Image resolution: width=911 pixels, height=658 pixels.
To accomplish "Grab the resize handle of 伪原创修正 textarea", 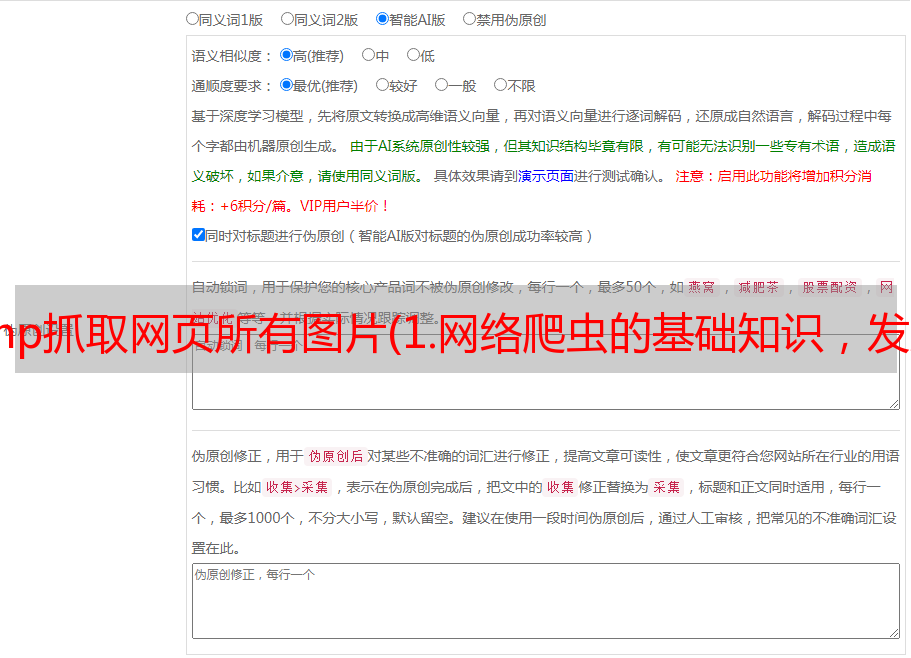I will [x=894, y=633].
